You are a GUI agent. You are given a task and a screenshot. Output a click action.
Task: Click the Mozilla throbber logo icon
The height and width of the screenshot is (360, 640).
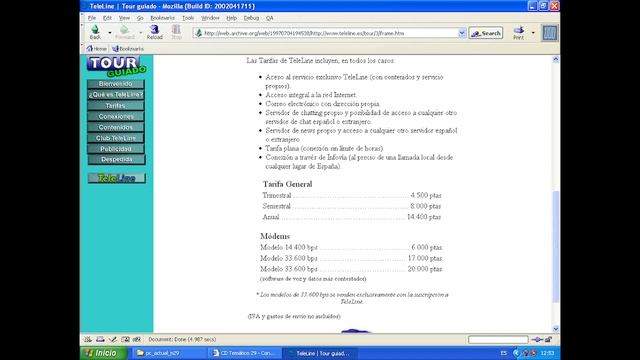point(550,33)
